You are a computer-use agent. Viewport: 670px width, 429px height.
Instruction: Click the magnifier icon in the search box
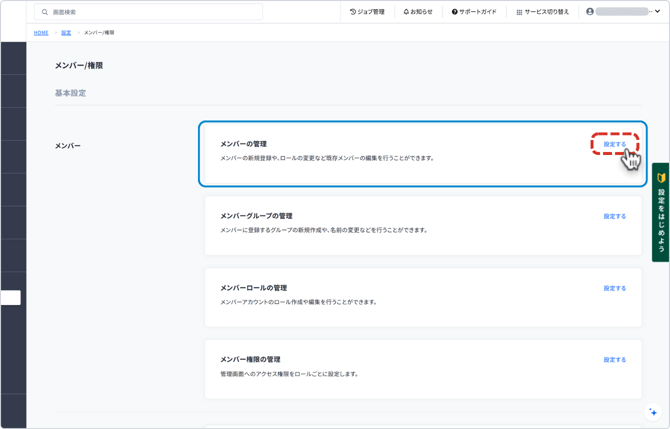(45, 12)
